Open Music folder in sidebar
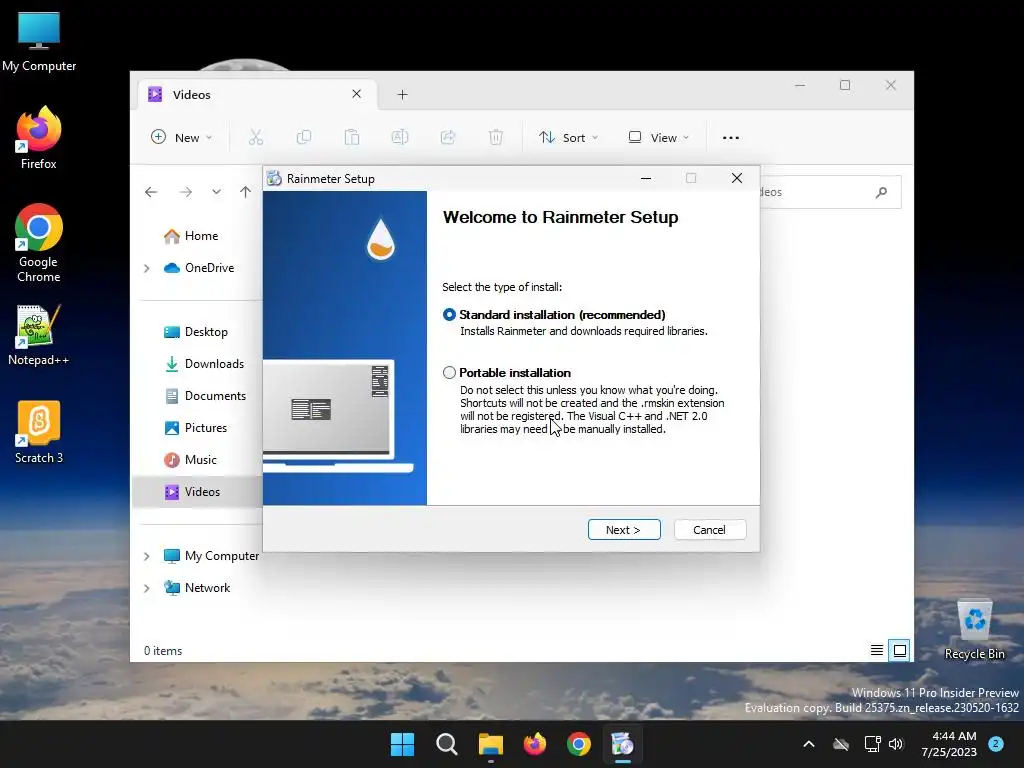 (191, 460)
